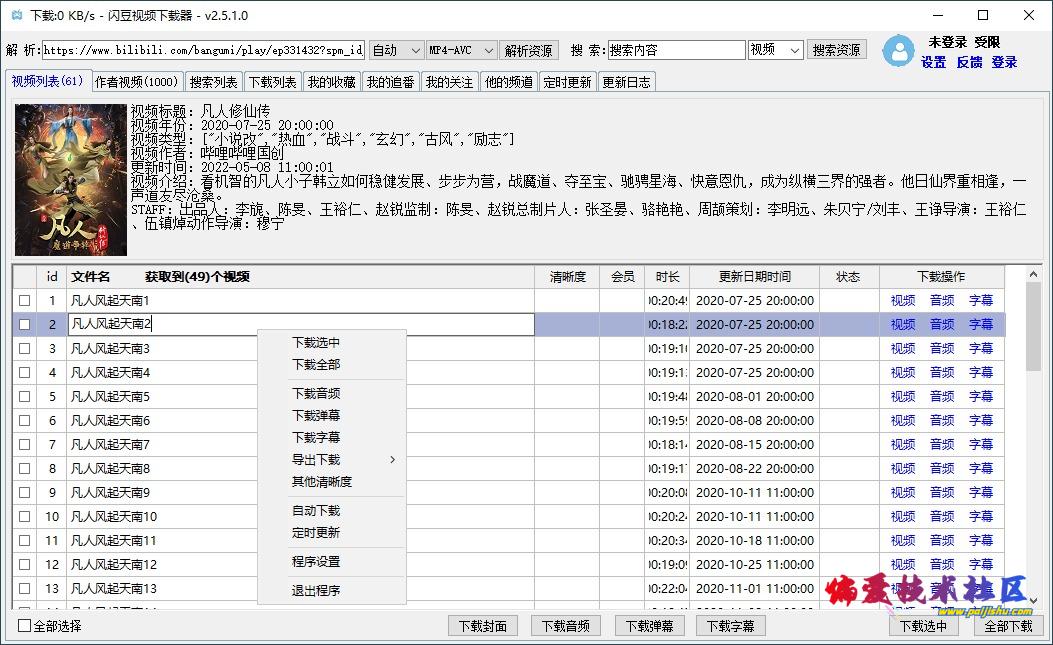Open the MP4-AVC format dropdown
Screen dimensions: 1053x645
point(462,50)
